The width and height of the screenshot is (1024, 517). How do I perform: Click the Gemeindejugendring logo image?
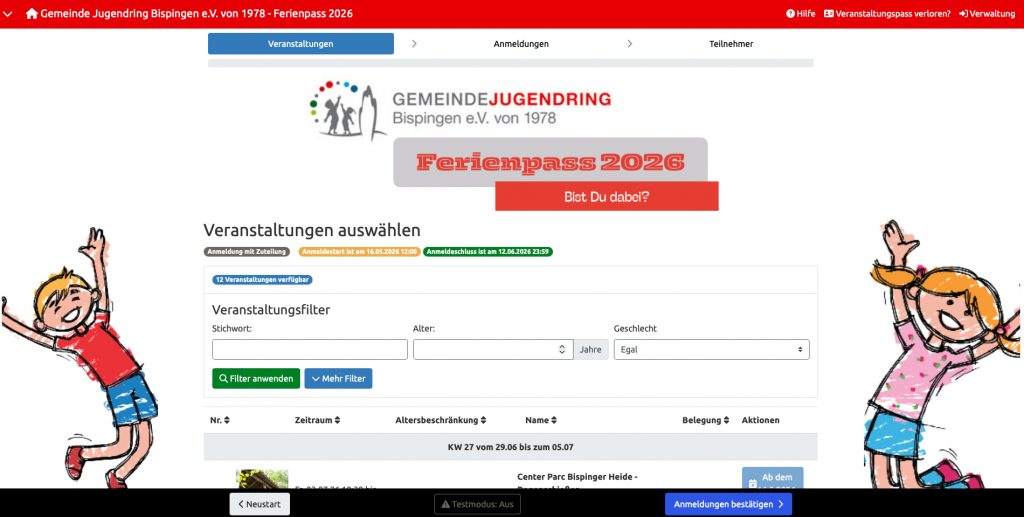[x=460, y=109]
